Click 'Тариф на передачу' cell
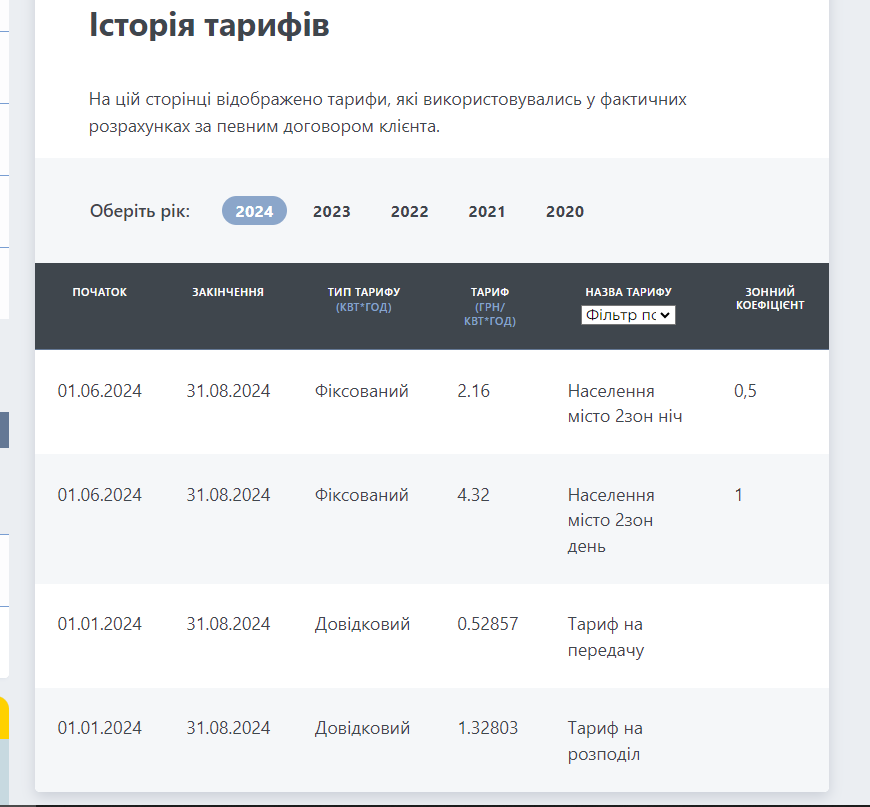870x807 pixels. pos(606,637)
